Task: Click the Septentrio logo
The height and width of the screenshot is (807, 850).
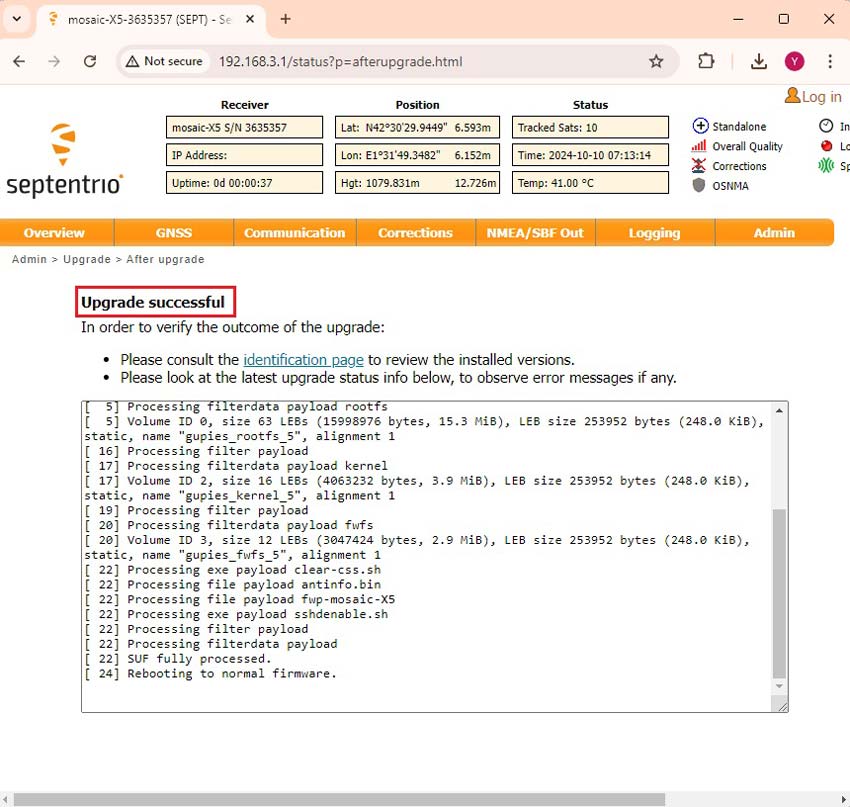Action: click(64, 160)
